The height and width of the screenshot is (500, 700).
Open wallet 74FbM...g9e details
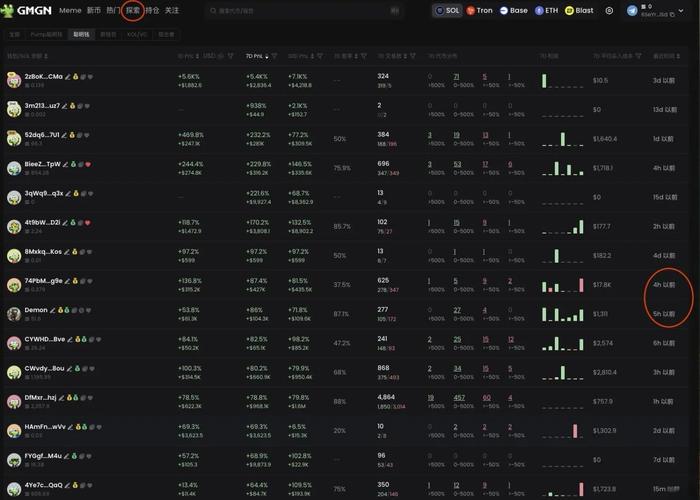[x=43, y=281]
